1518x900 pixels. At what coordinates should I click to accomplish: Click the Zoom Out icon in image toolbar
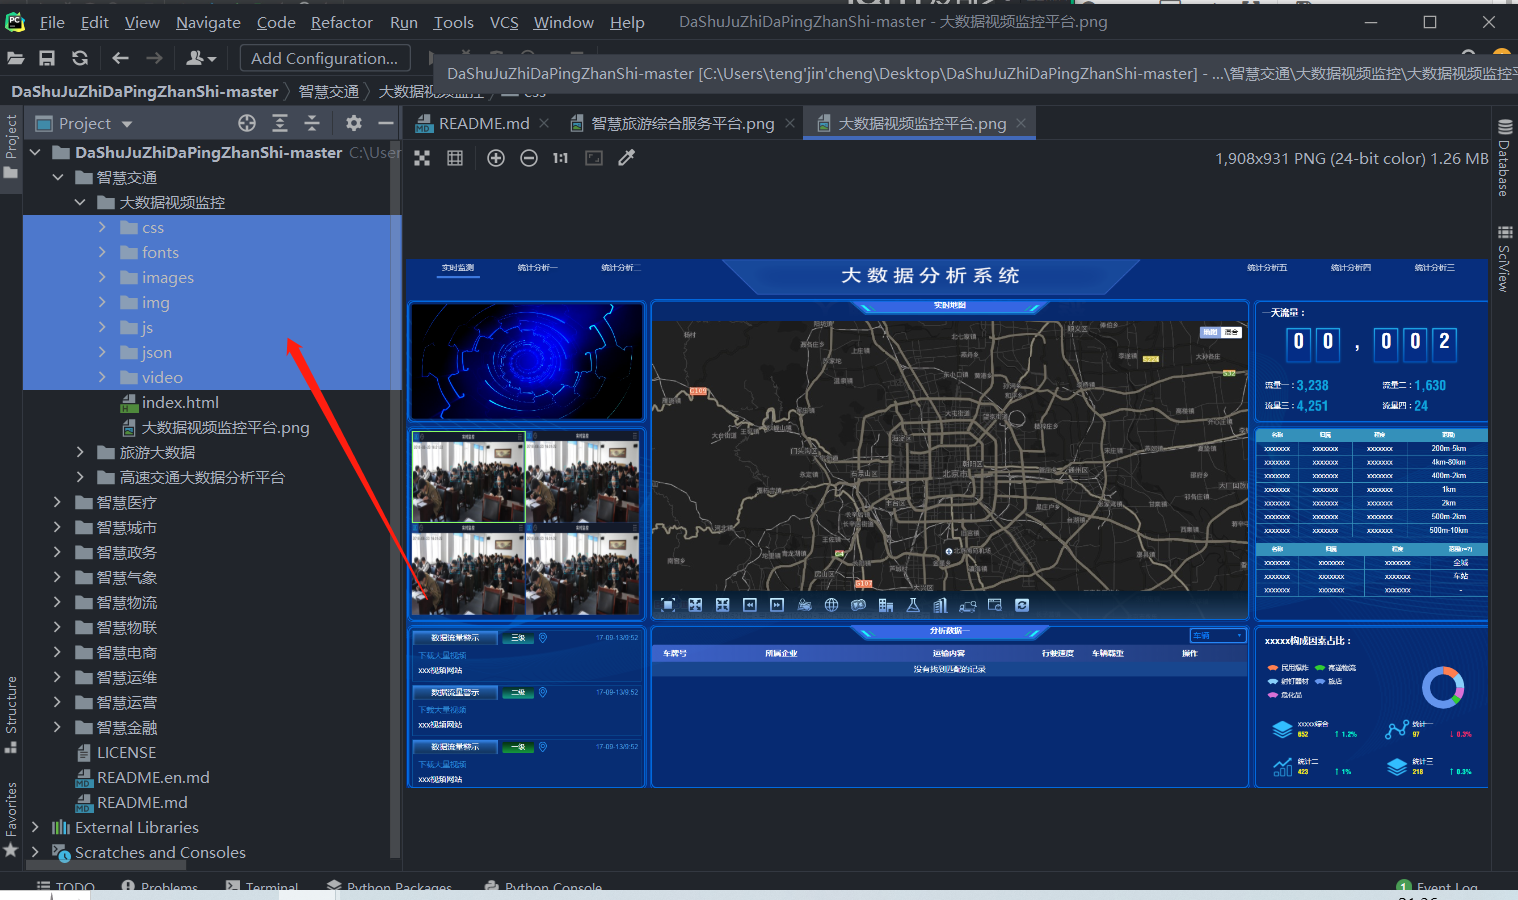529,158
